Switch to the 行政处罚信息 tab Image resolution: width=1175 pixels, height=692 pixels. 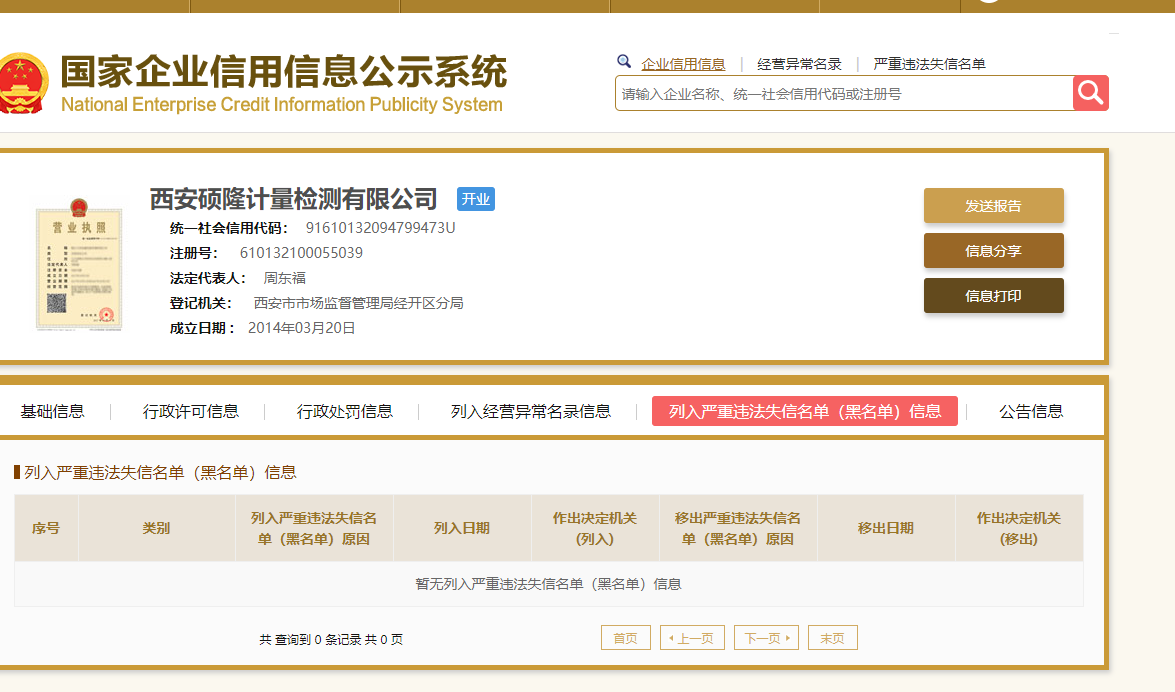[345, 412]
